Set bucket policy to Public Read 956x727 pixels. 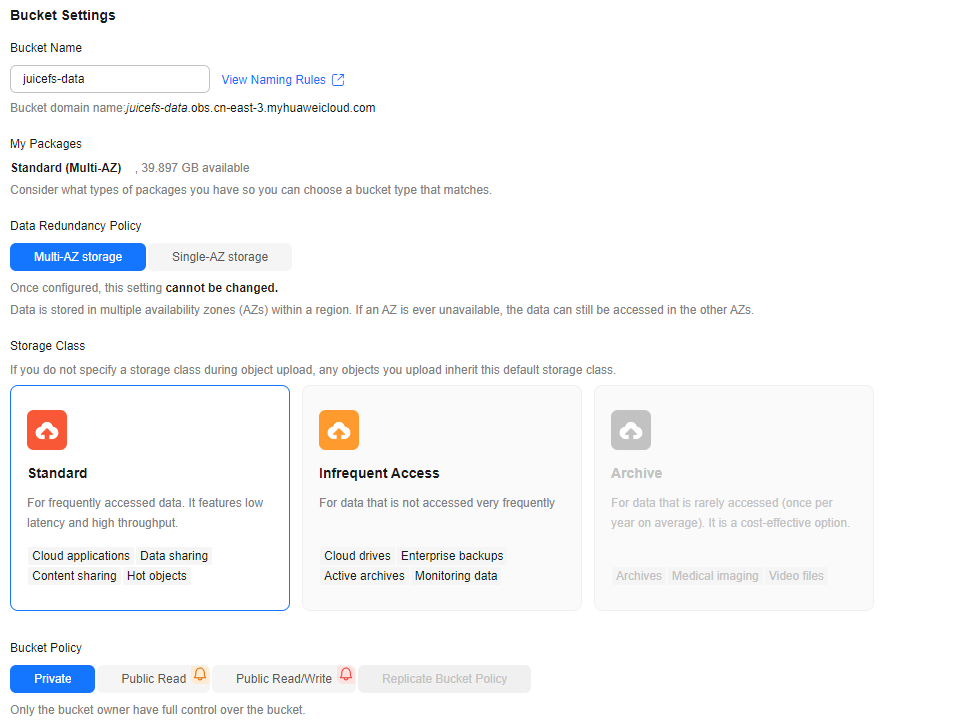[x=154, y=679]
